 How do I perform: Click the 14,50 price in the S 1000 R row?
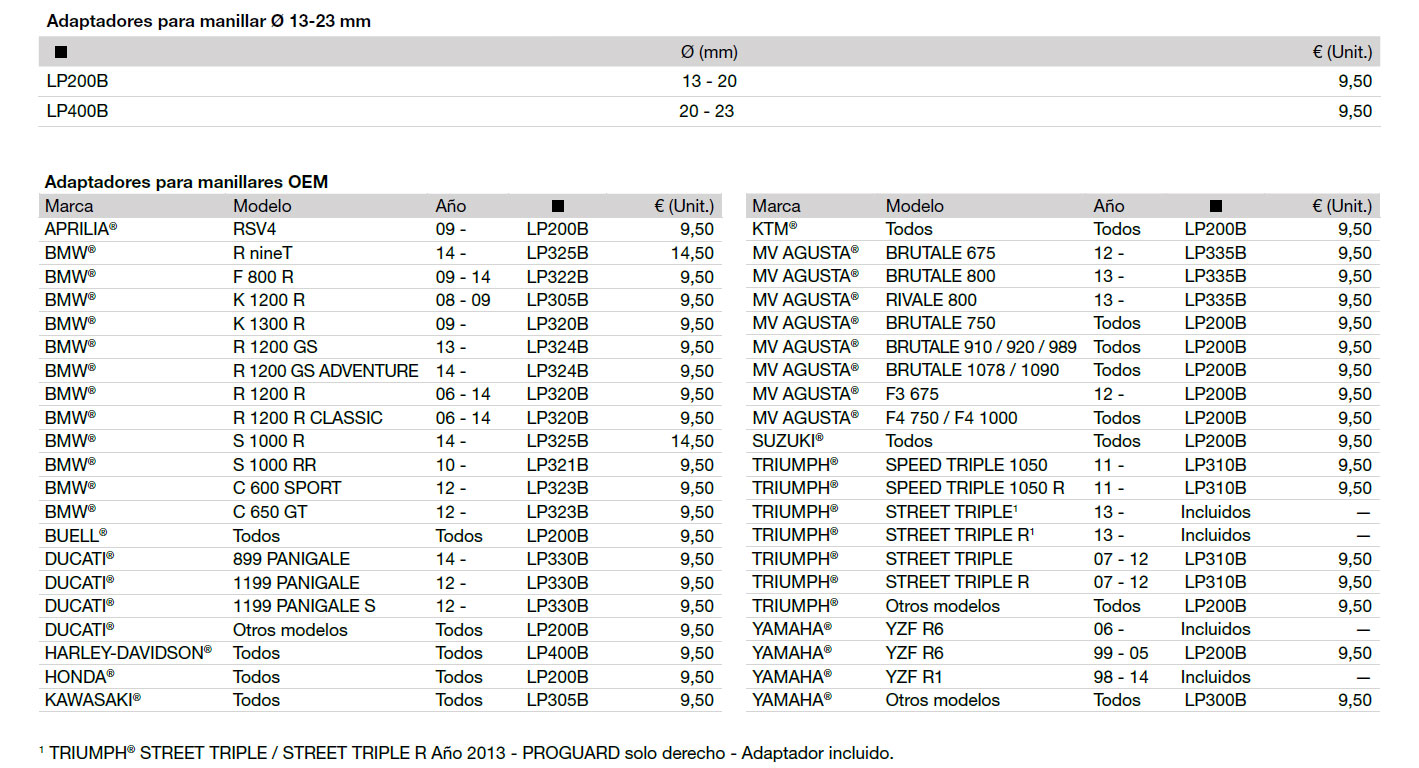(x=692, y=441)
